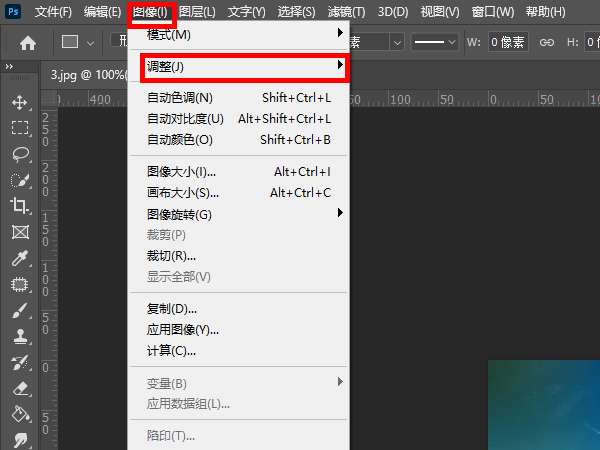Select the Brush tool
600x450 pixels.
[19, 311]
